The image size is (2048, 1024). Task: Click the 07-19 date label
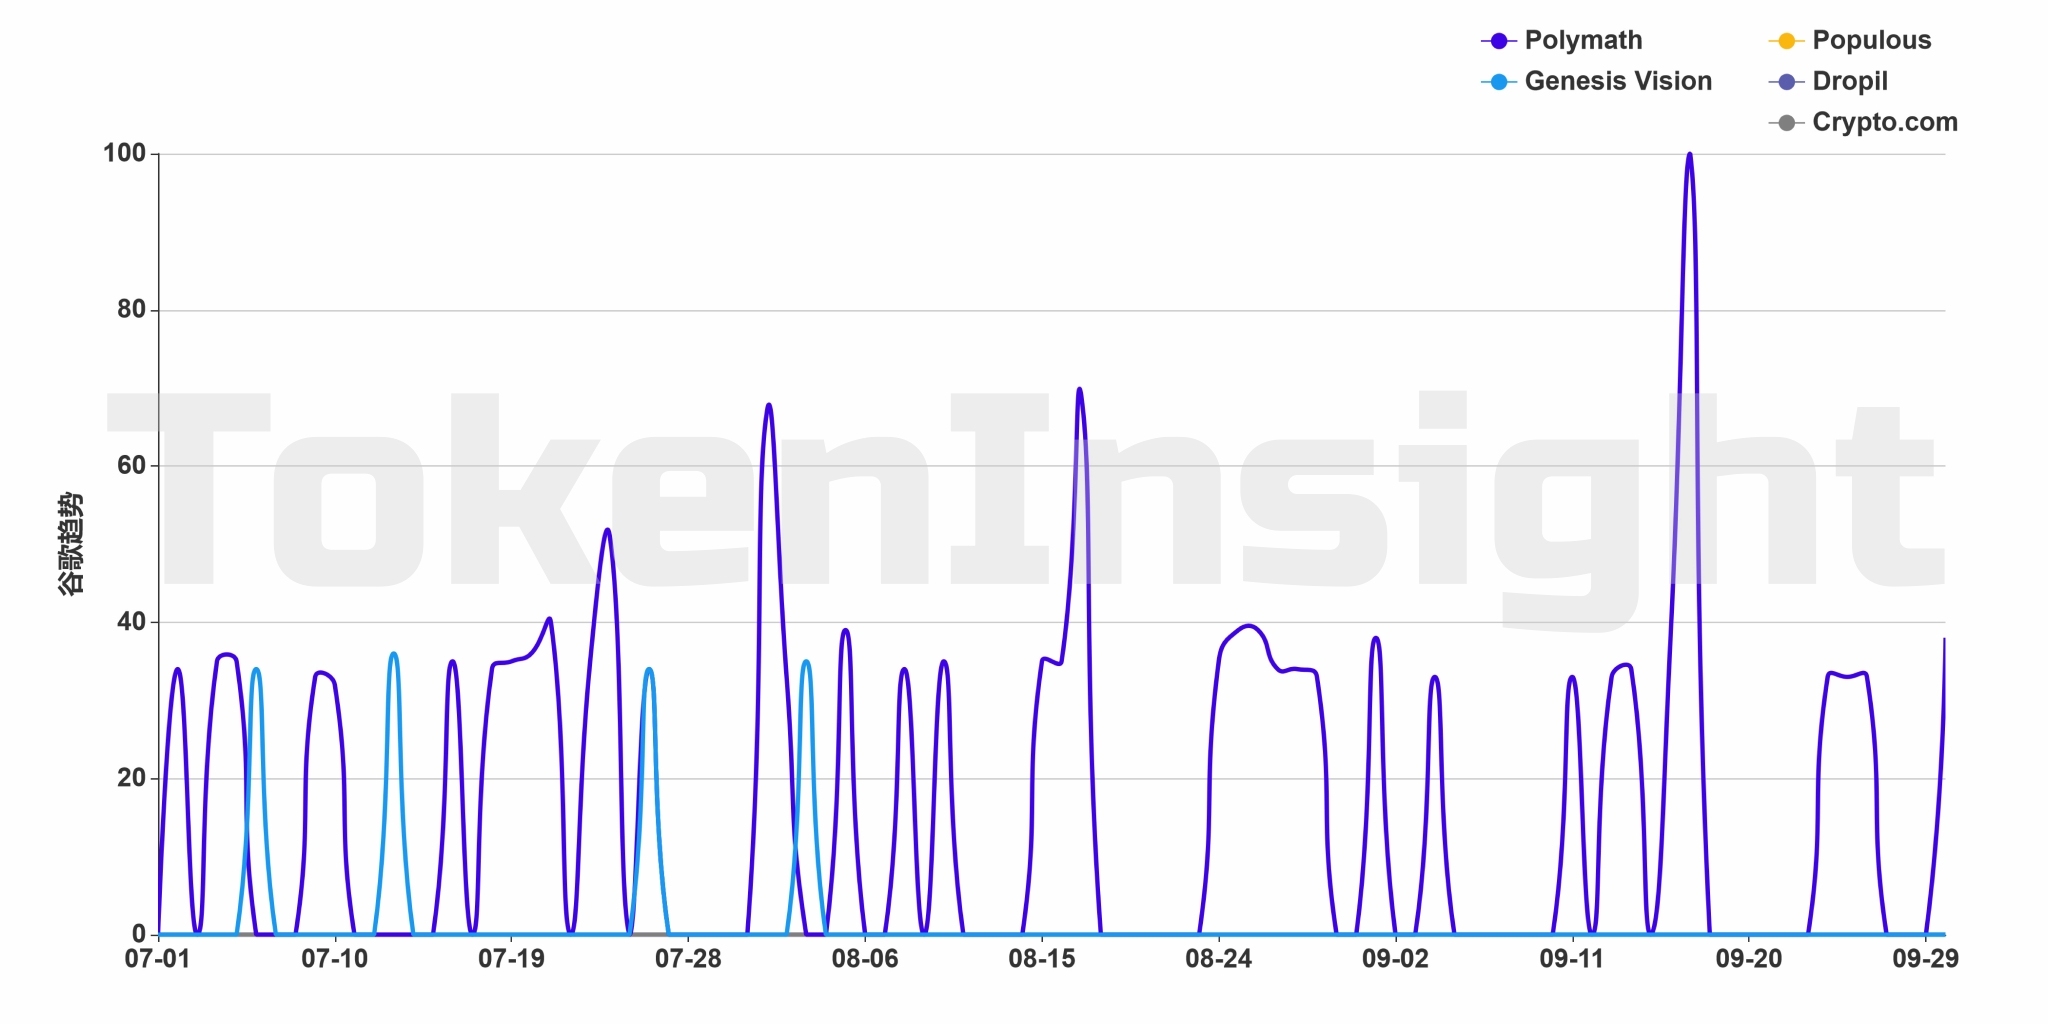(x=511, y=959)
